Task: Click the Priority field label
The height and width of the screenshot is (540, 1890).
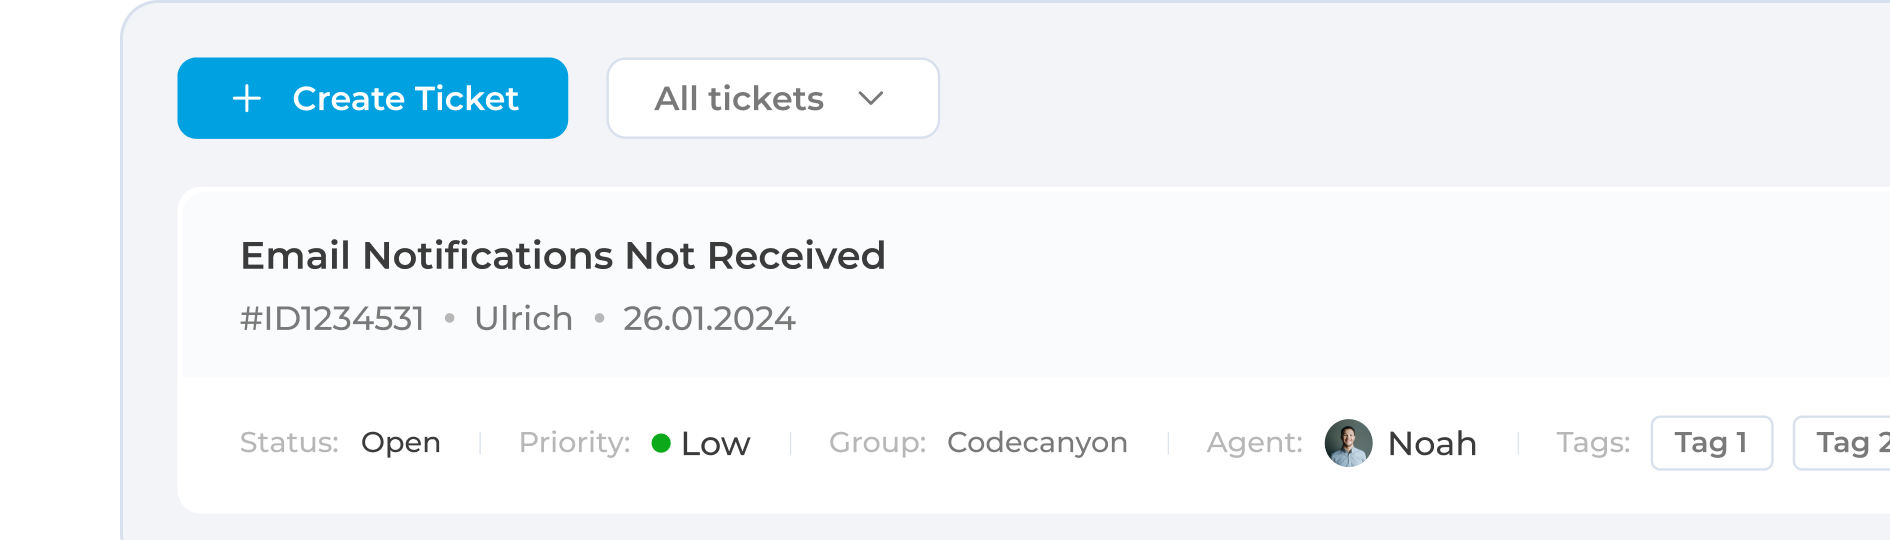Action: point(574,443)
